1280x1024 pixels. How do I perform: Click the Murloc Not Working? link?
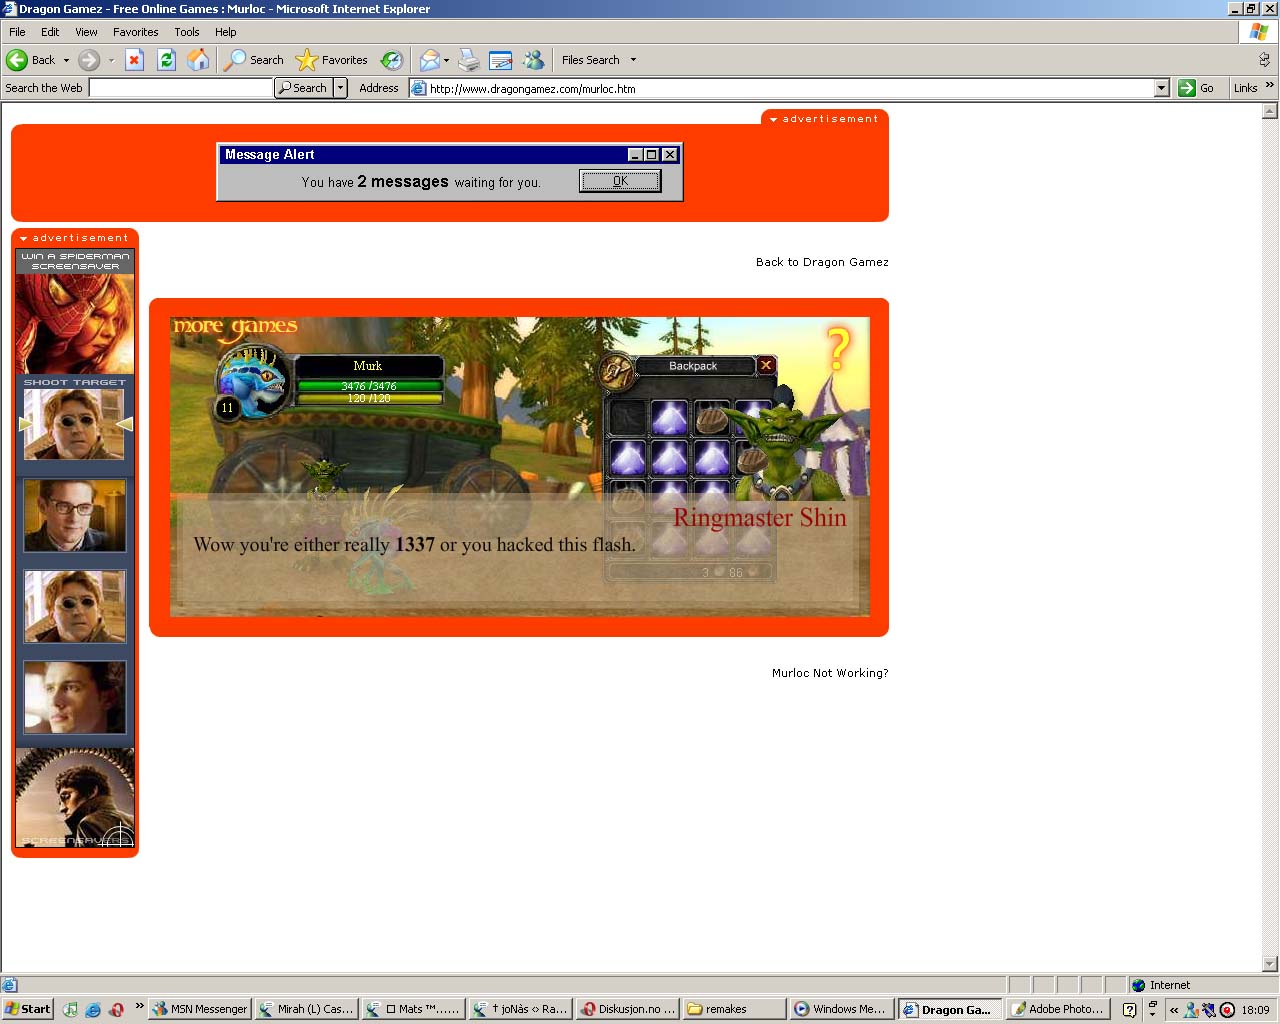[x=830, y=673]
